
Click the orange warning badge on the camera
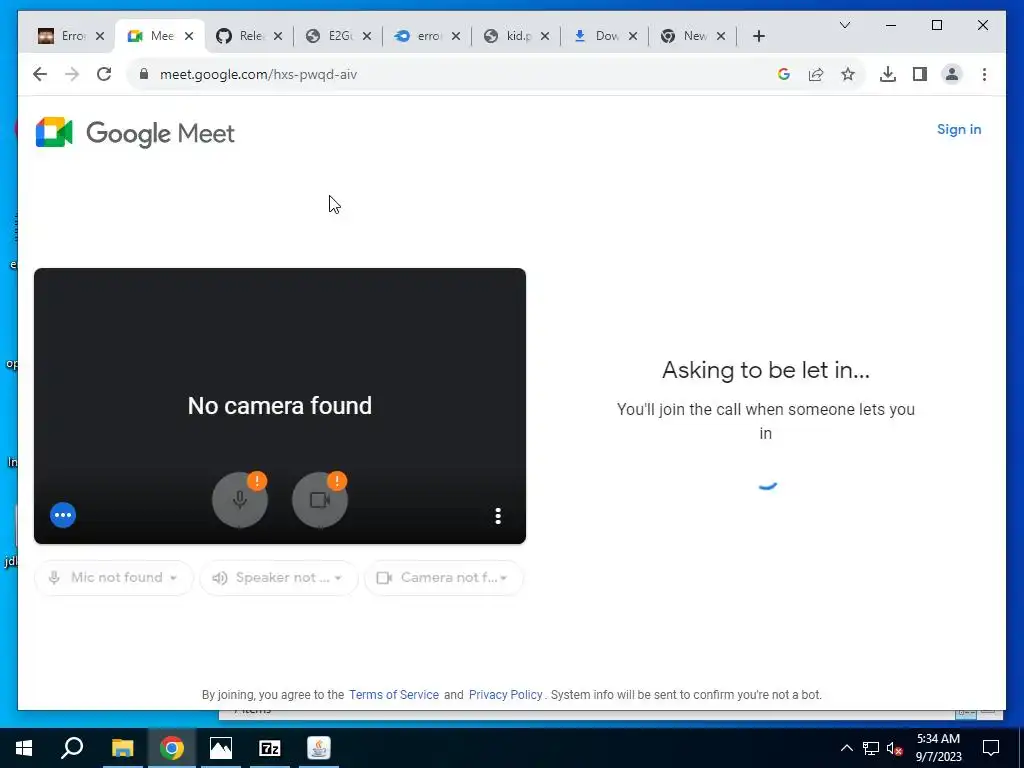[337, 481]
